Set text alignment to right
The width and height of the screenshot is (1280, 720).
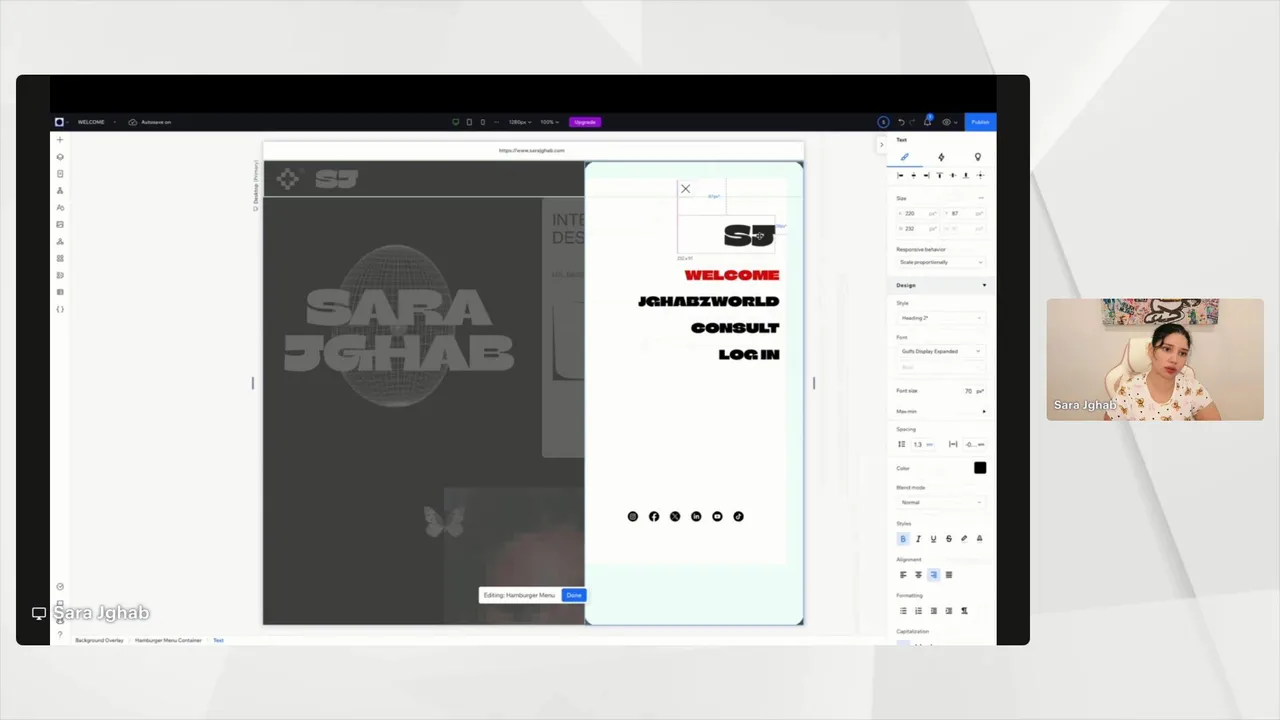[x=933, y=575]
